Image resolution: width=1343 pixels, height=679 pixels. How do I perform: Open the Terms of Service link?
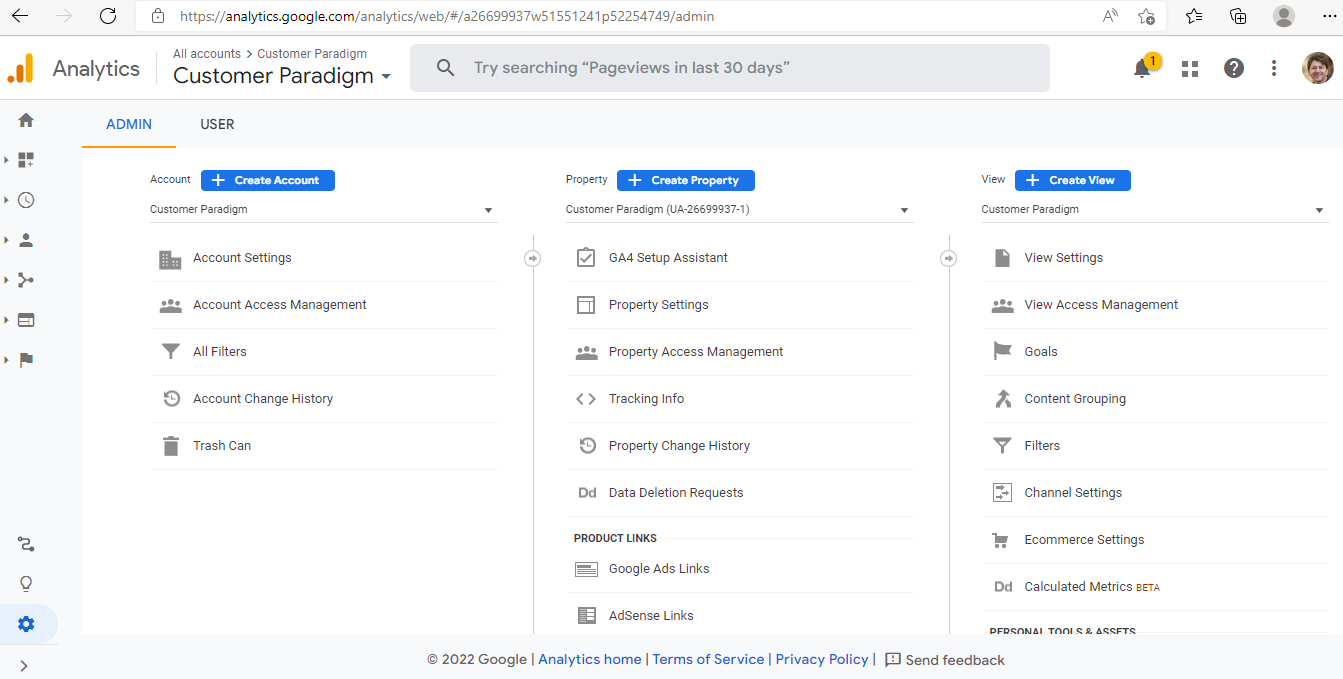click(x=709, y=660)
